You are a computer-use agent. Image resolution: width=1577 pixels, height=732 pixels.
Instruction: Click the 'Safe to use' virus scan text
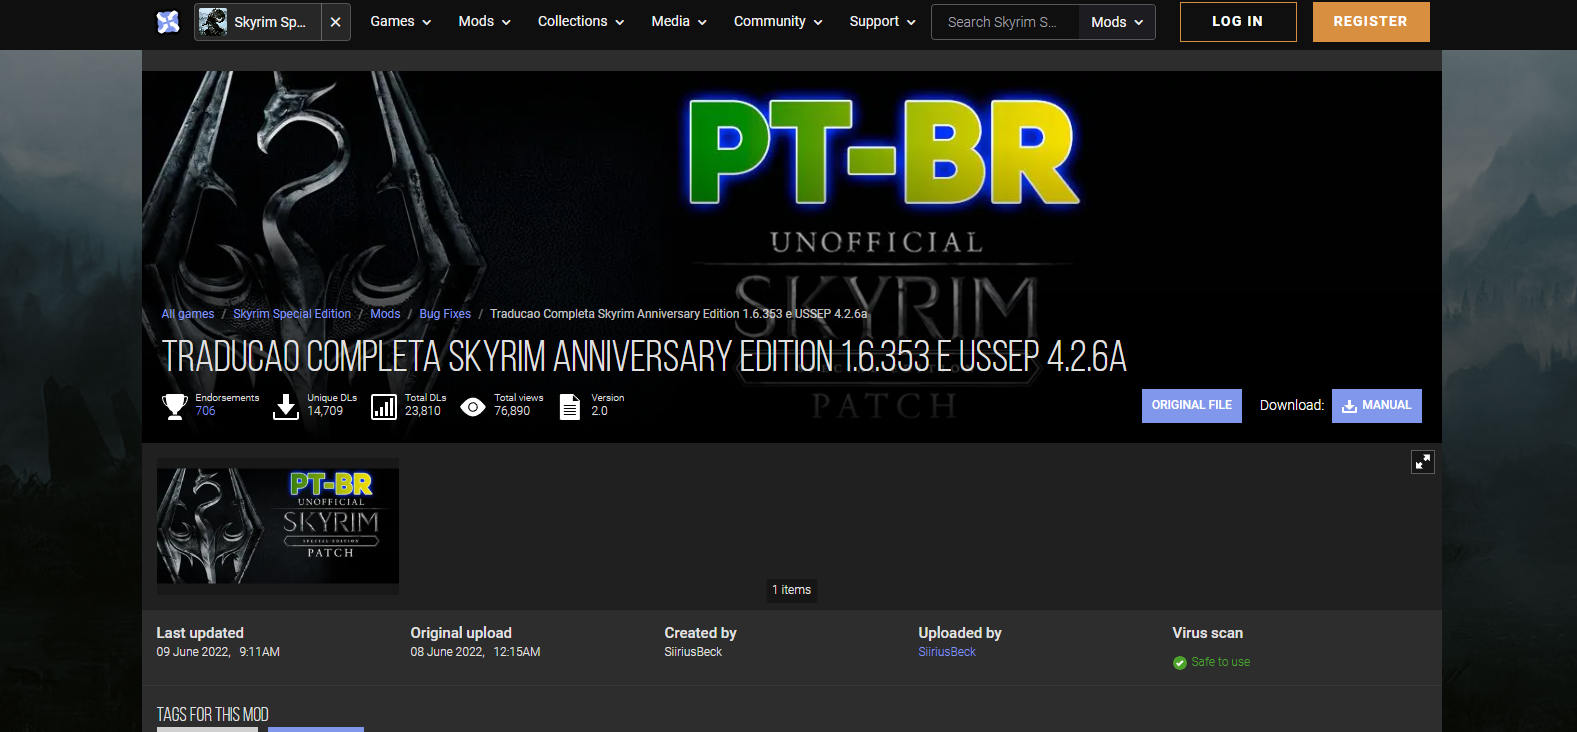(x=1220, y=662)
